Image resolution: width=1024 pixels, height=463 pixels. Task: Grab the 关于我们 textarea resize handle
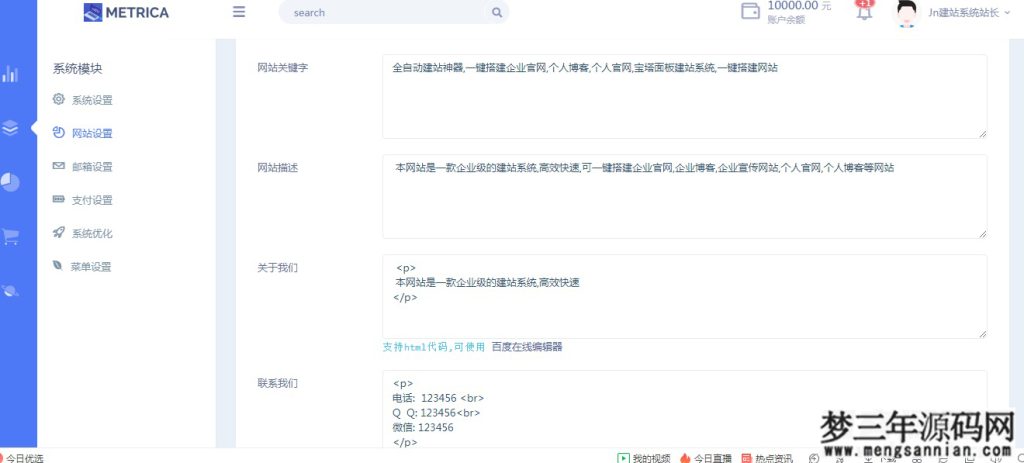(x=982, y=333)
